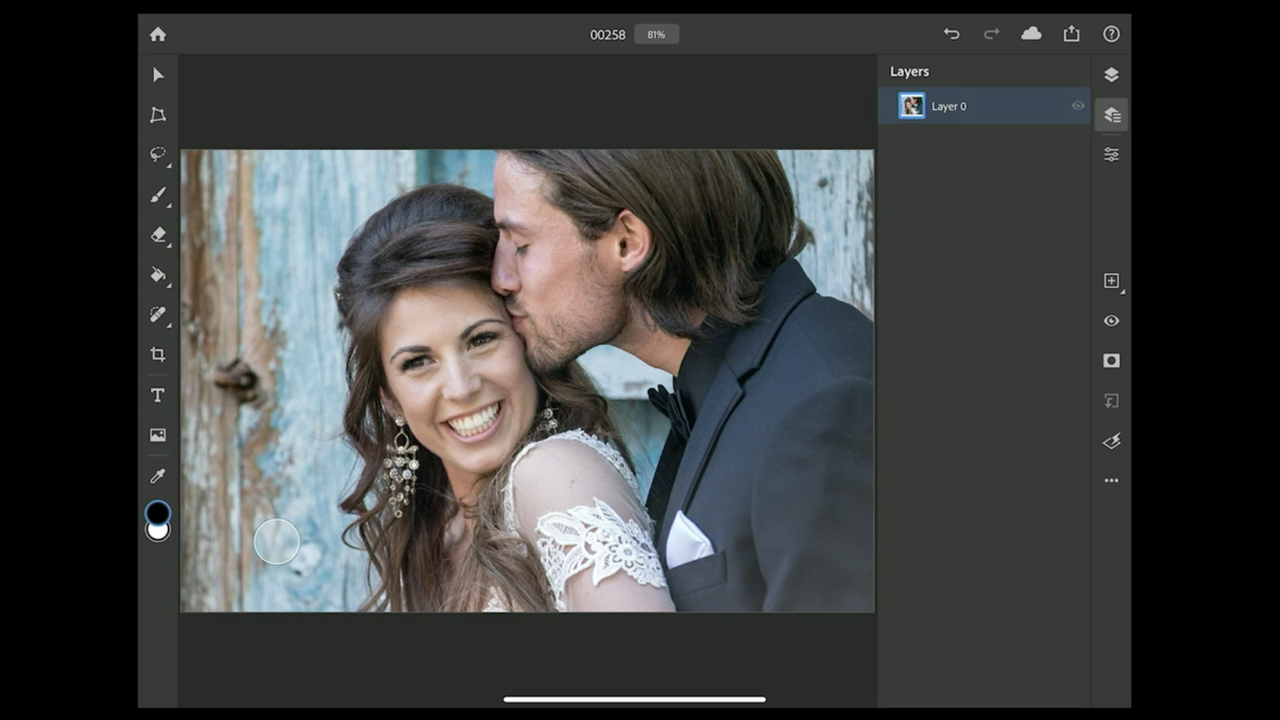
Task: Switch to compact layer view
Action: click(x=1111, y=75)
